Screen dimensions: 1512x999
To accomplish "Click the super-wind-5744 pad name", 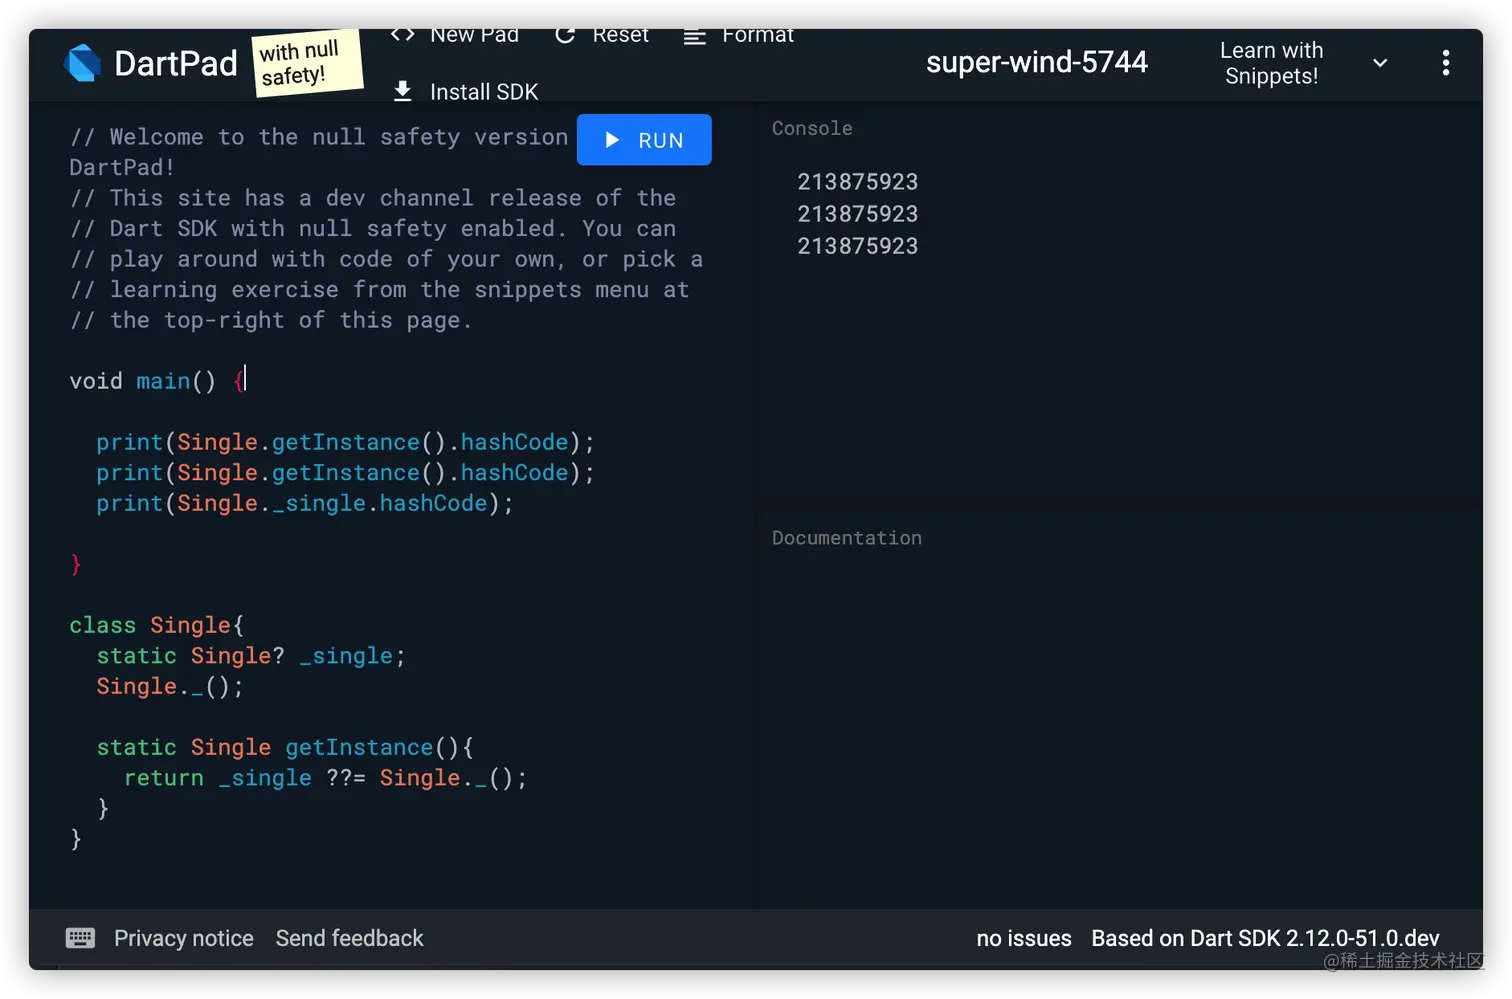I will (1037, 62).
